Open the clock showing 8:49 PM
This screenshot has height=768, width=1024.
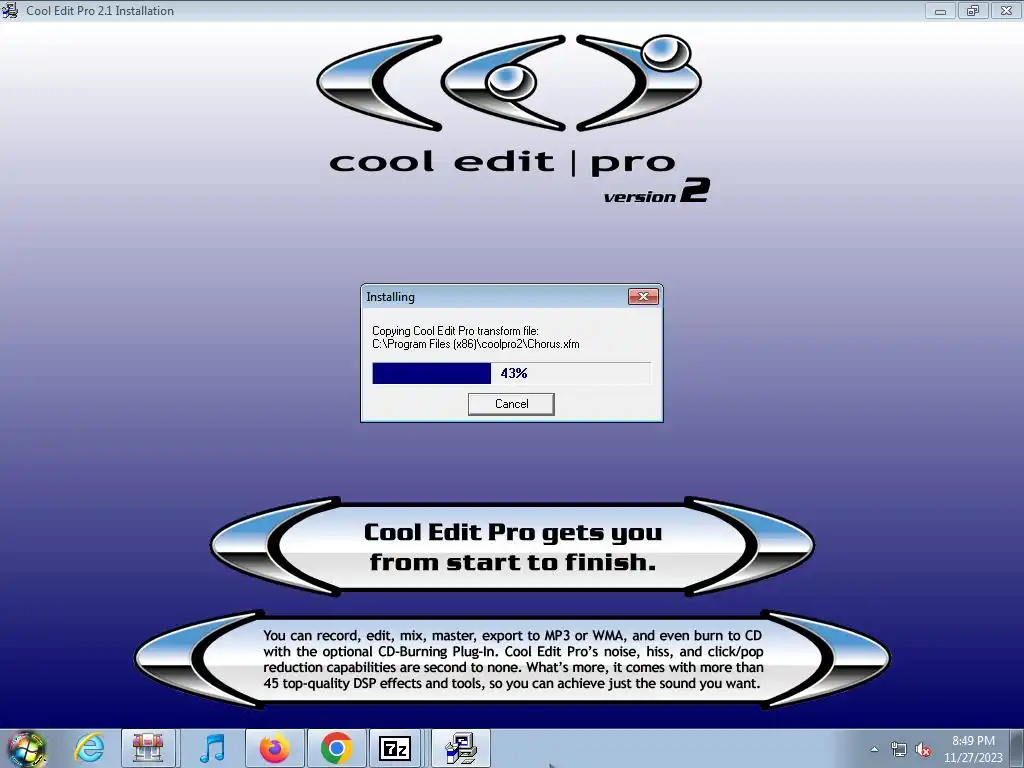point(973,749)
